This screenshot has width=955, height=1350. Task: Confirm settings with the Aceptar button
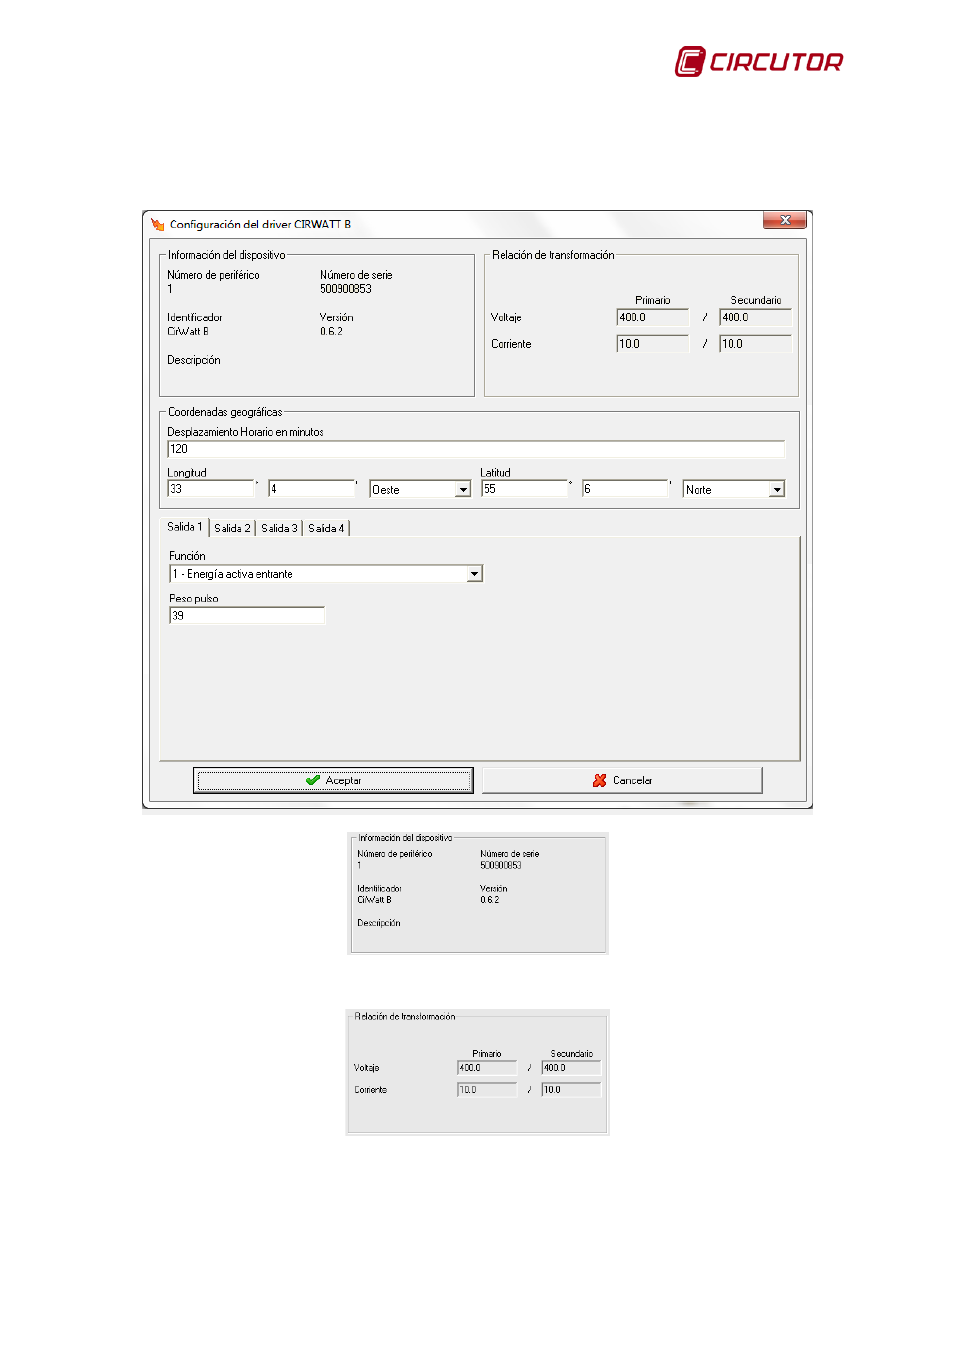click(333, 780)
